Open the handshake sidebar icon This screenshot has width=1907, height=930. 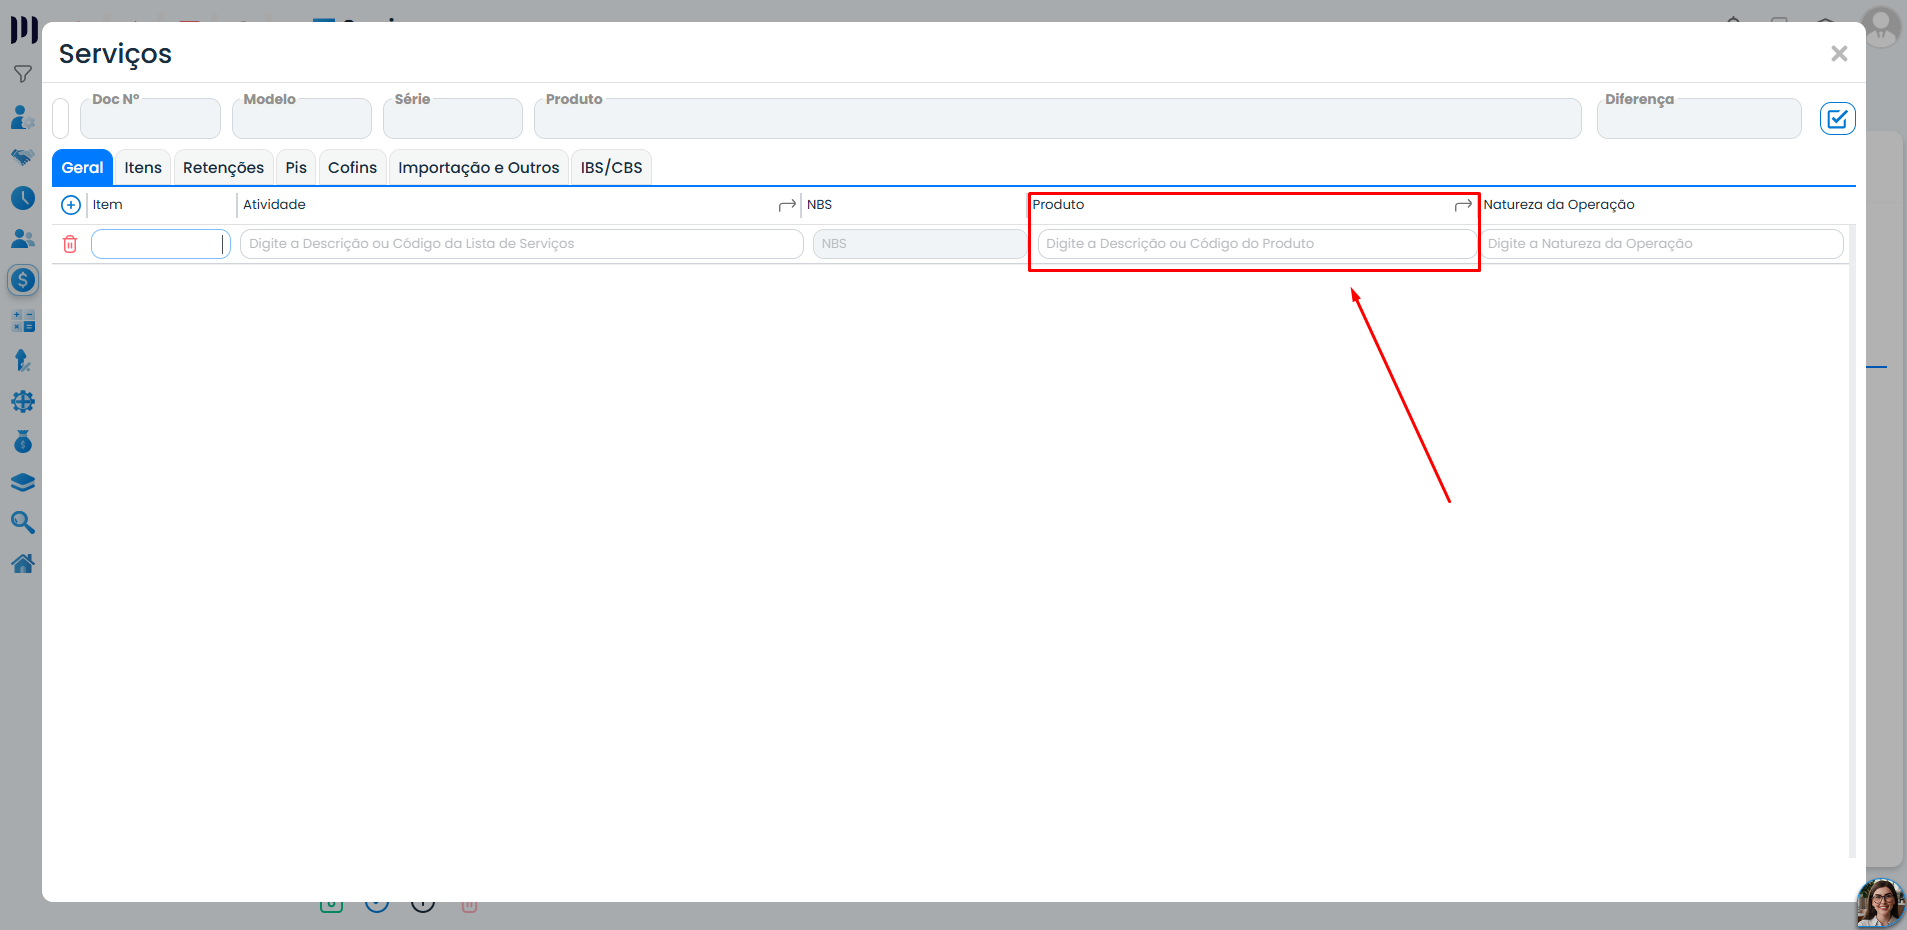click(x=22, y=157)
